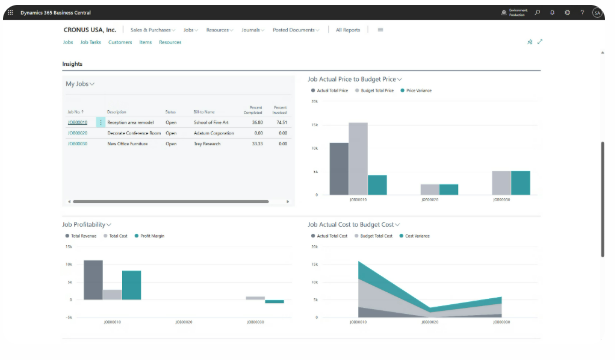Click the expand page arrows icon
Viewport: 615px width, 360px height.
pyautogui.click(x=540, y=42)
